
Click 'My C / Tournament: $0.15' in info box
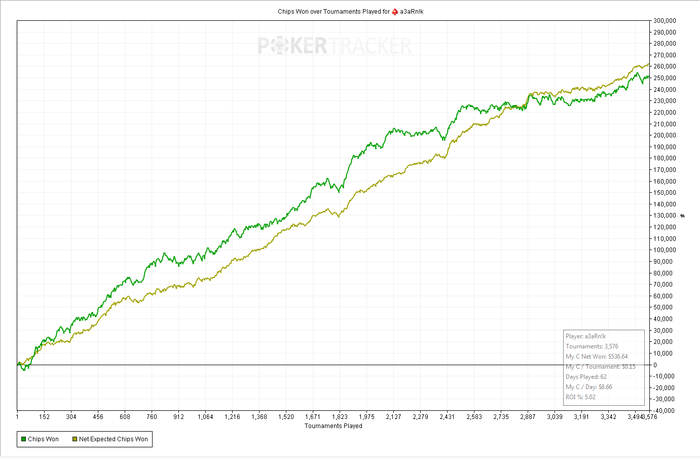(600, 366)
